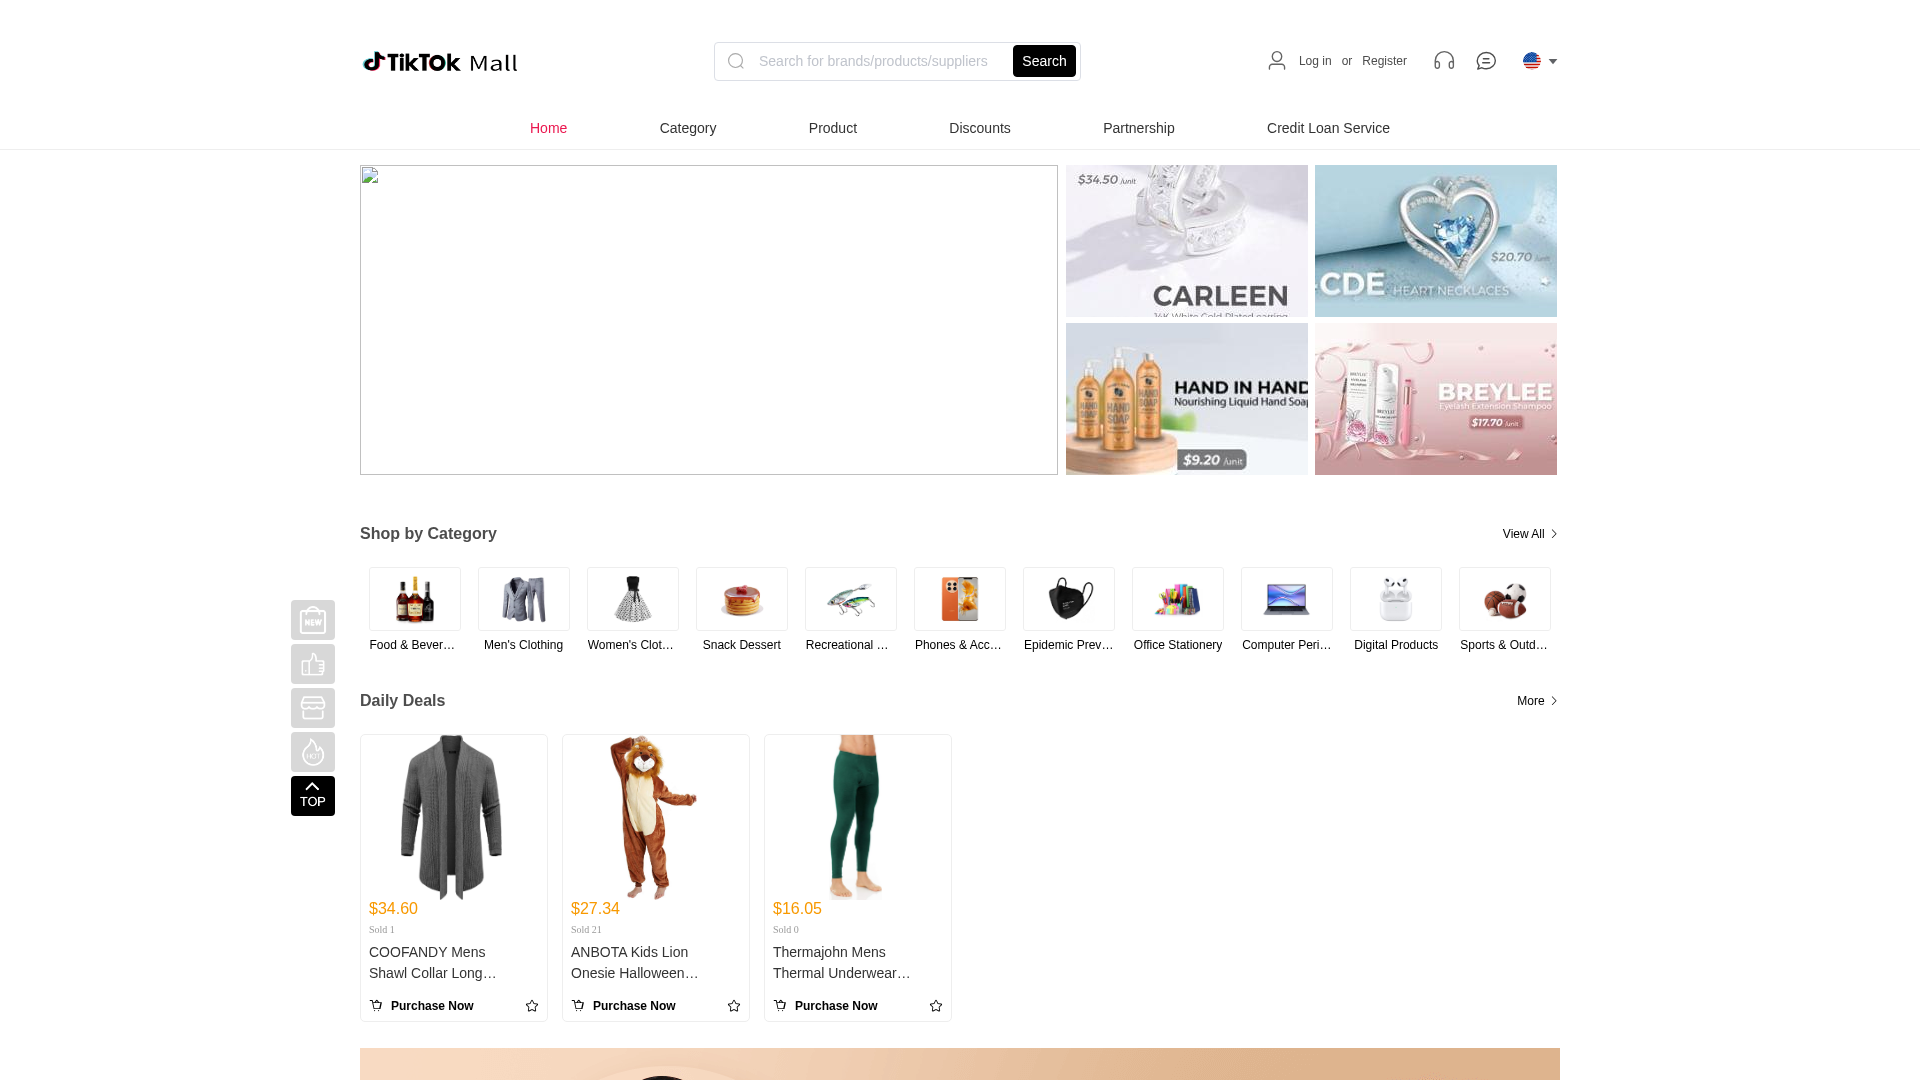Favorite the ANBOTA Lion Onesie with star
1920x1080 pixels.
[x=734, y=1006]
